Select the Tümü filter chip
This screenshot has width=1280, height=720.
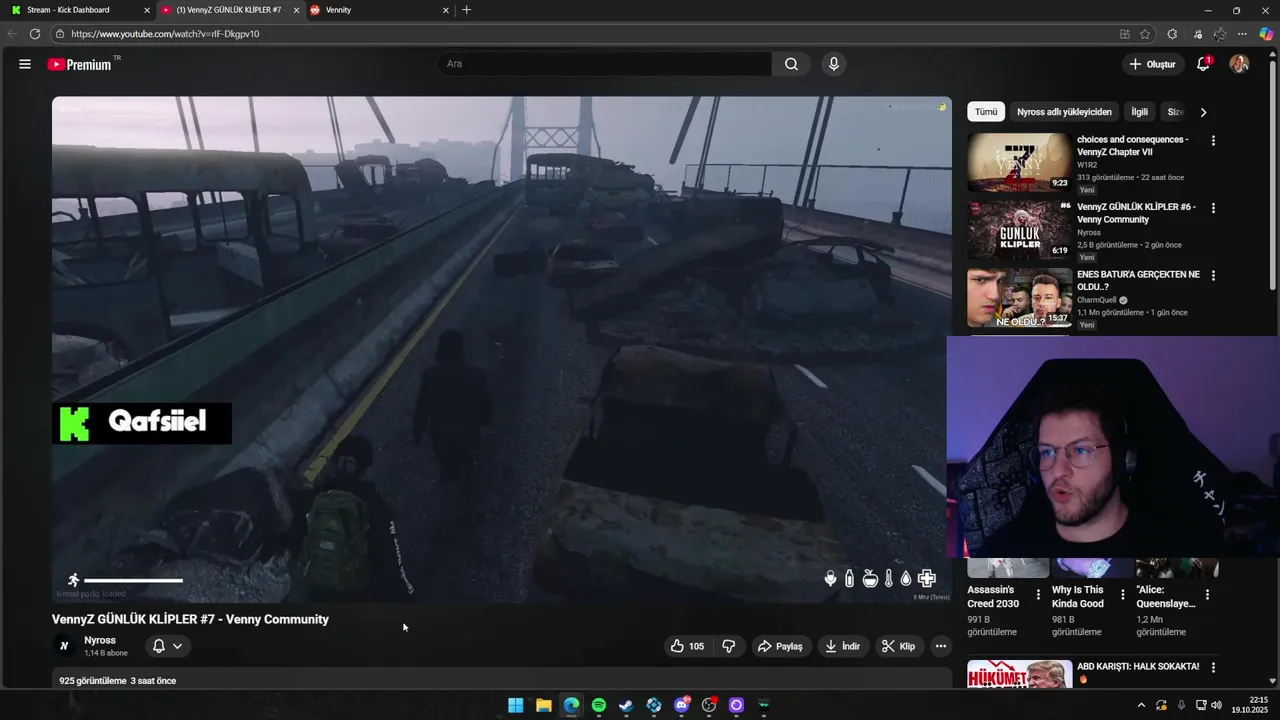tap(986, 112)
